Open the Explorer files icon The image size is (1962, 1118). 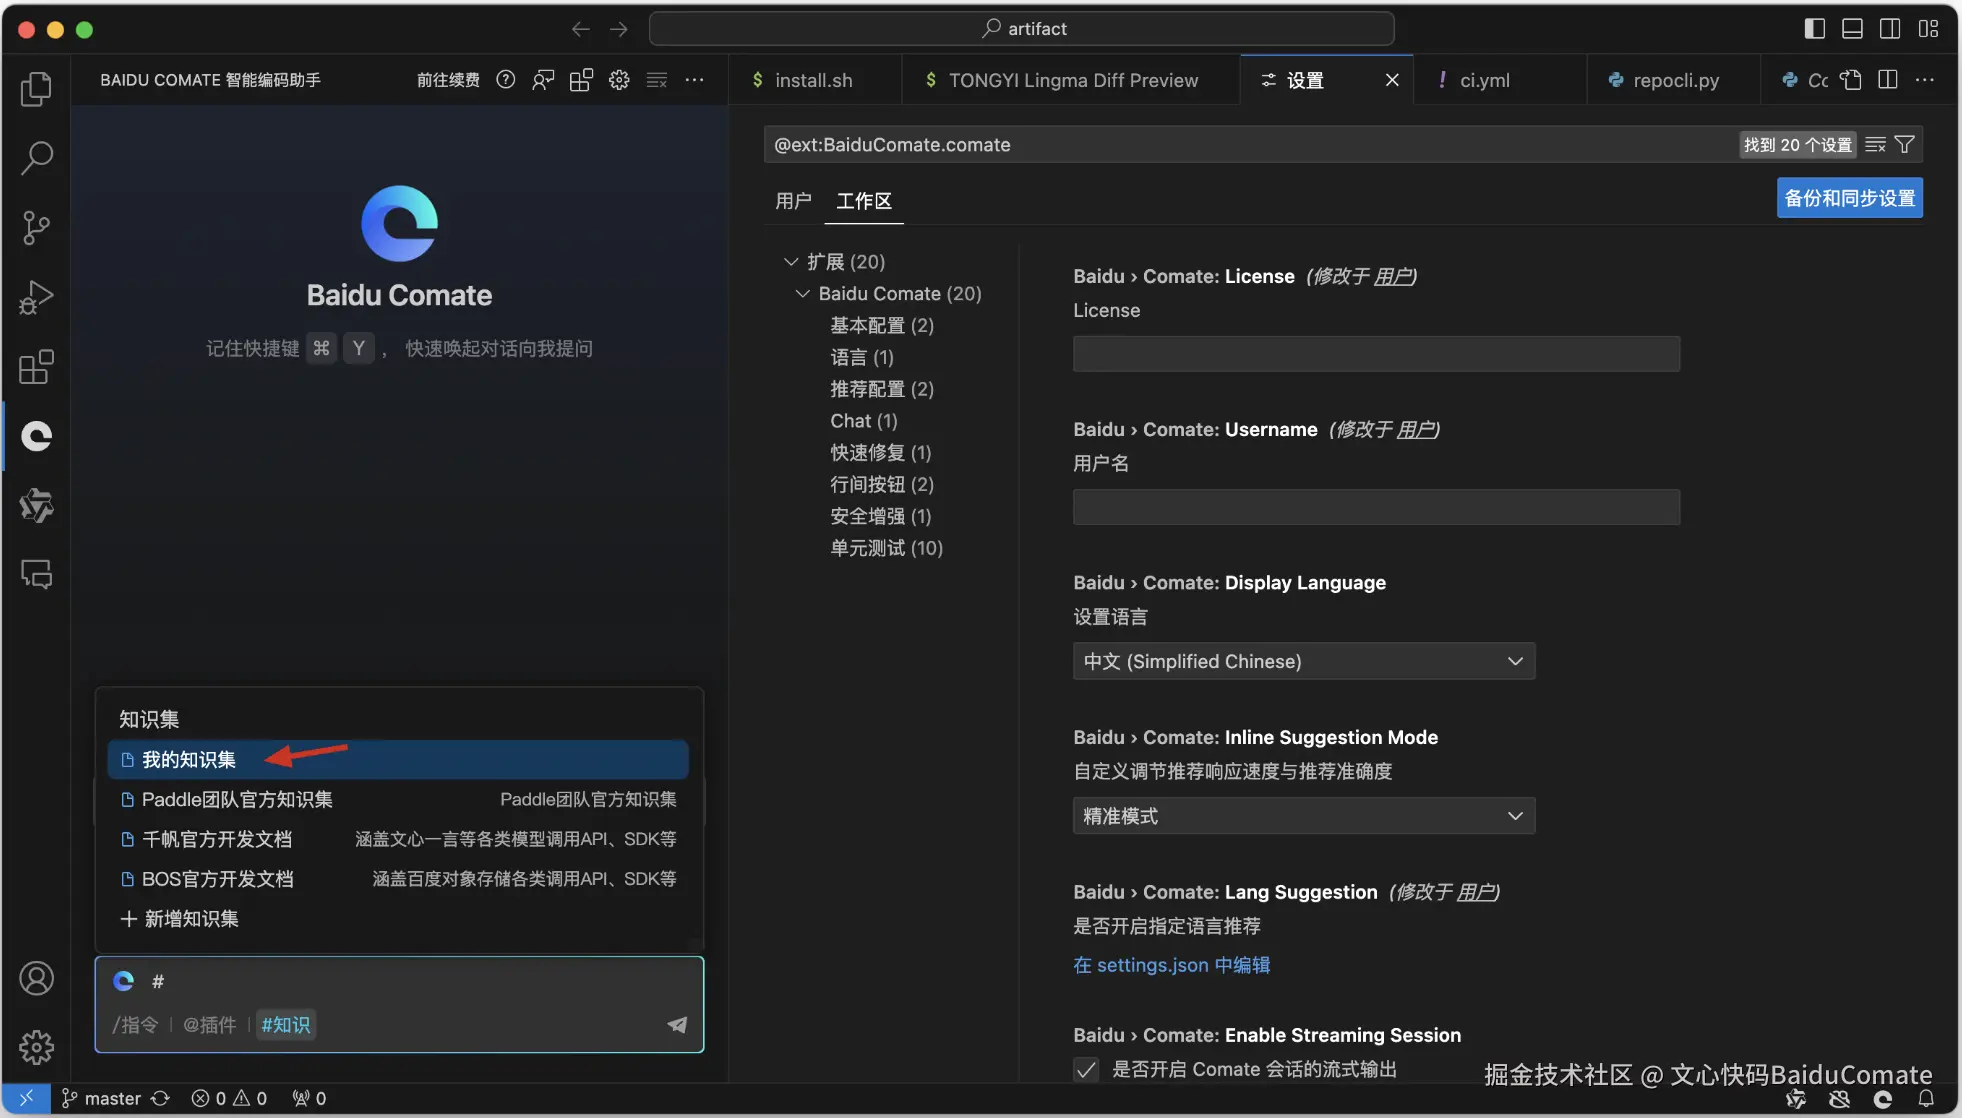[x=37, y=89]
